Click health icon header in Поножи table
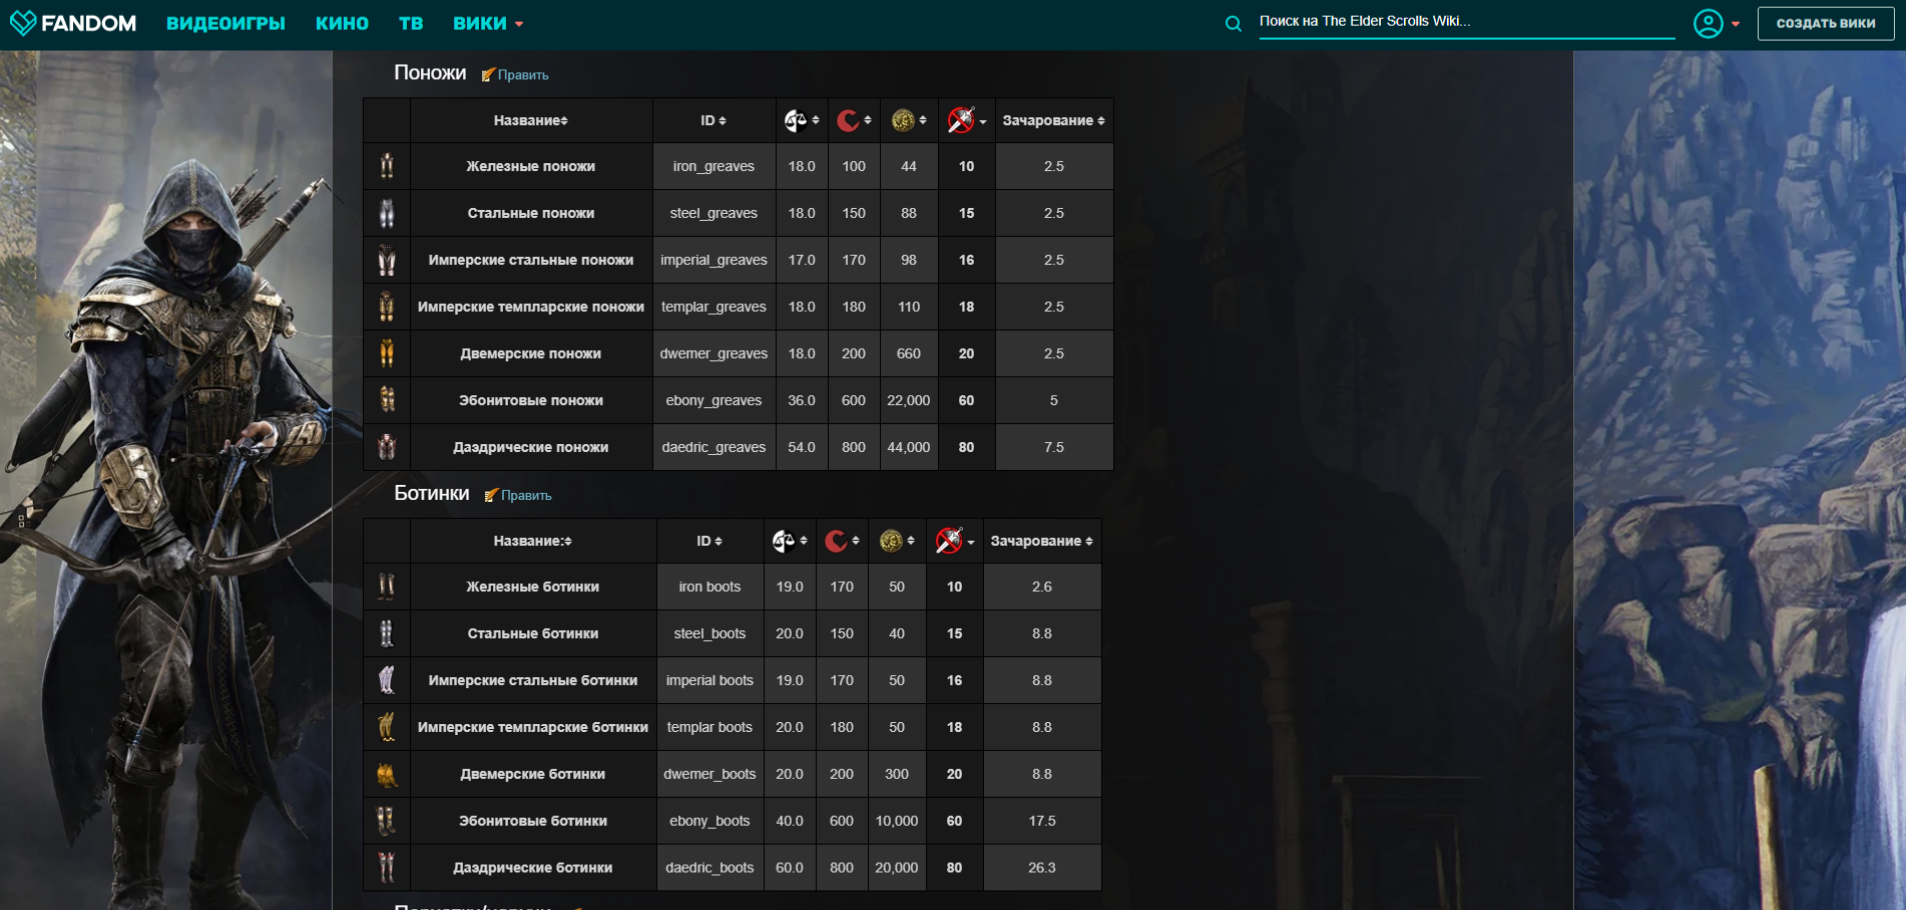Image resolution: width=1906 pixels, height=910 pixels. (x=848, y=120)
